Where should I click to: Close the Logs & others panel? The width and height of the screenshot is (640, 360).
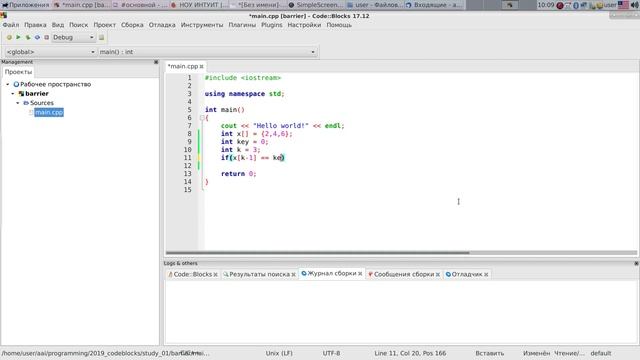point(636,264)
